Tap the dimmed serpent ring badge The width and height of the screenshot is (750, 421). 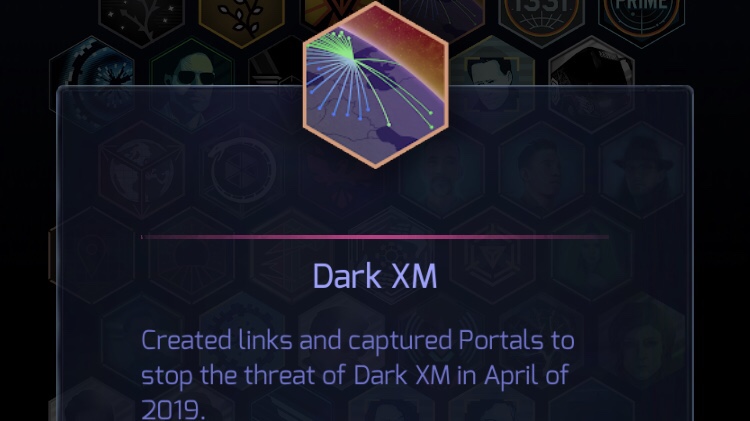click(x=242, y=170)
